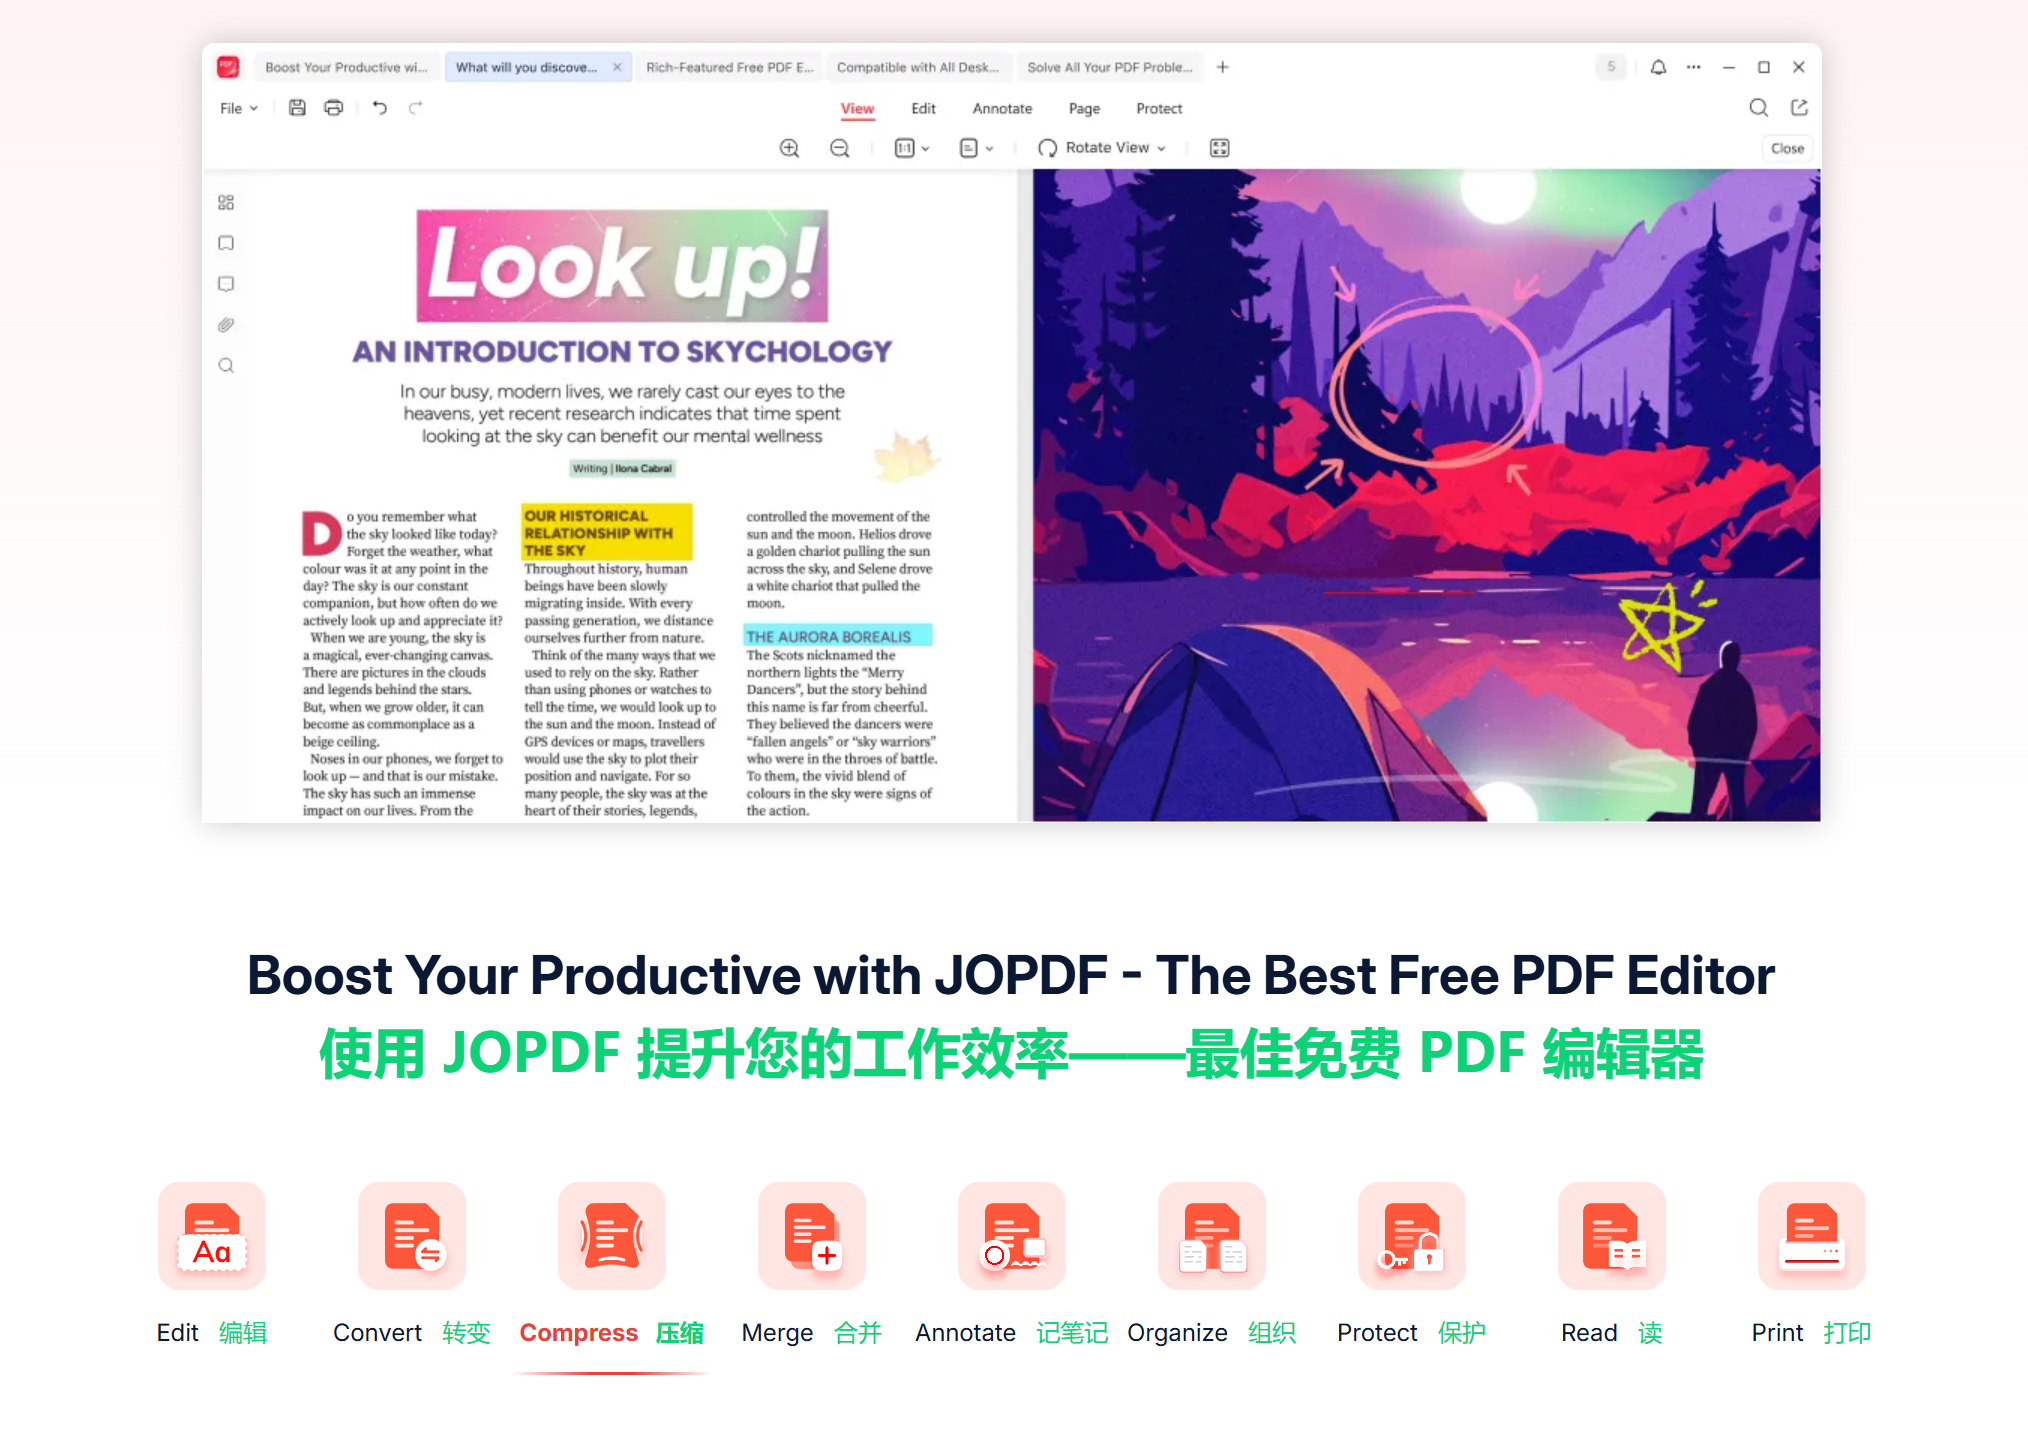Image resolution: width=2028 pixels, height=1436 pixels.
Task: Expand the 1:1 page size dropdown
Action: pos(911,148)
